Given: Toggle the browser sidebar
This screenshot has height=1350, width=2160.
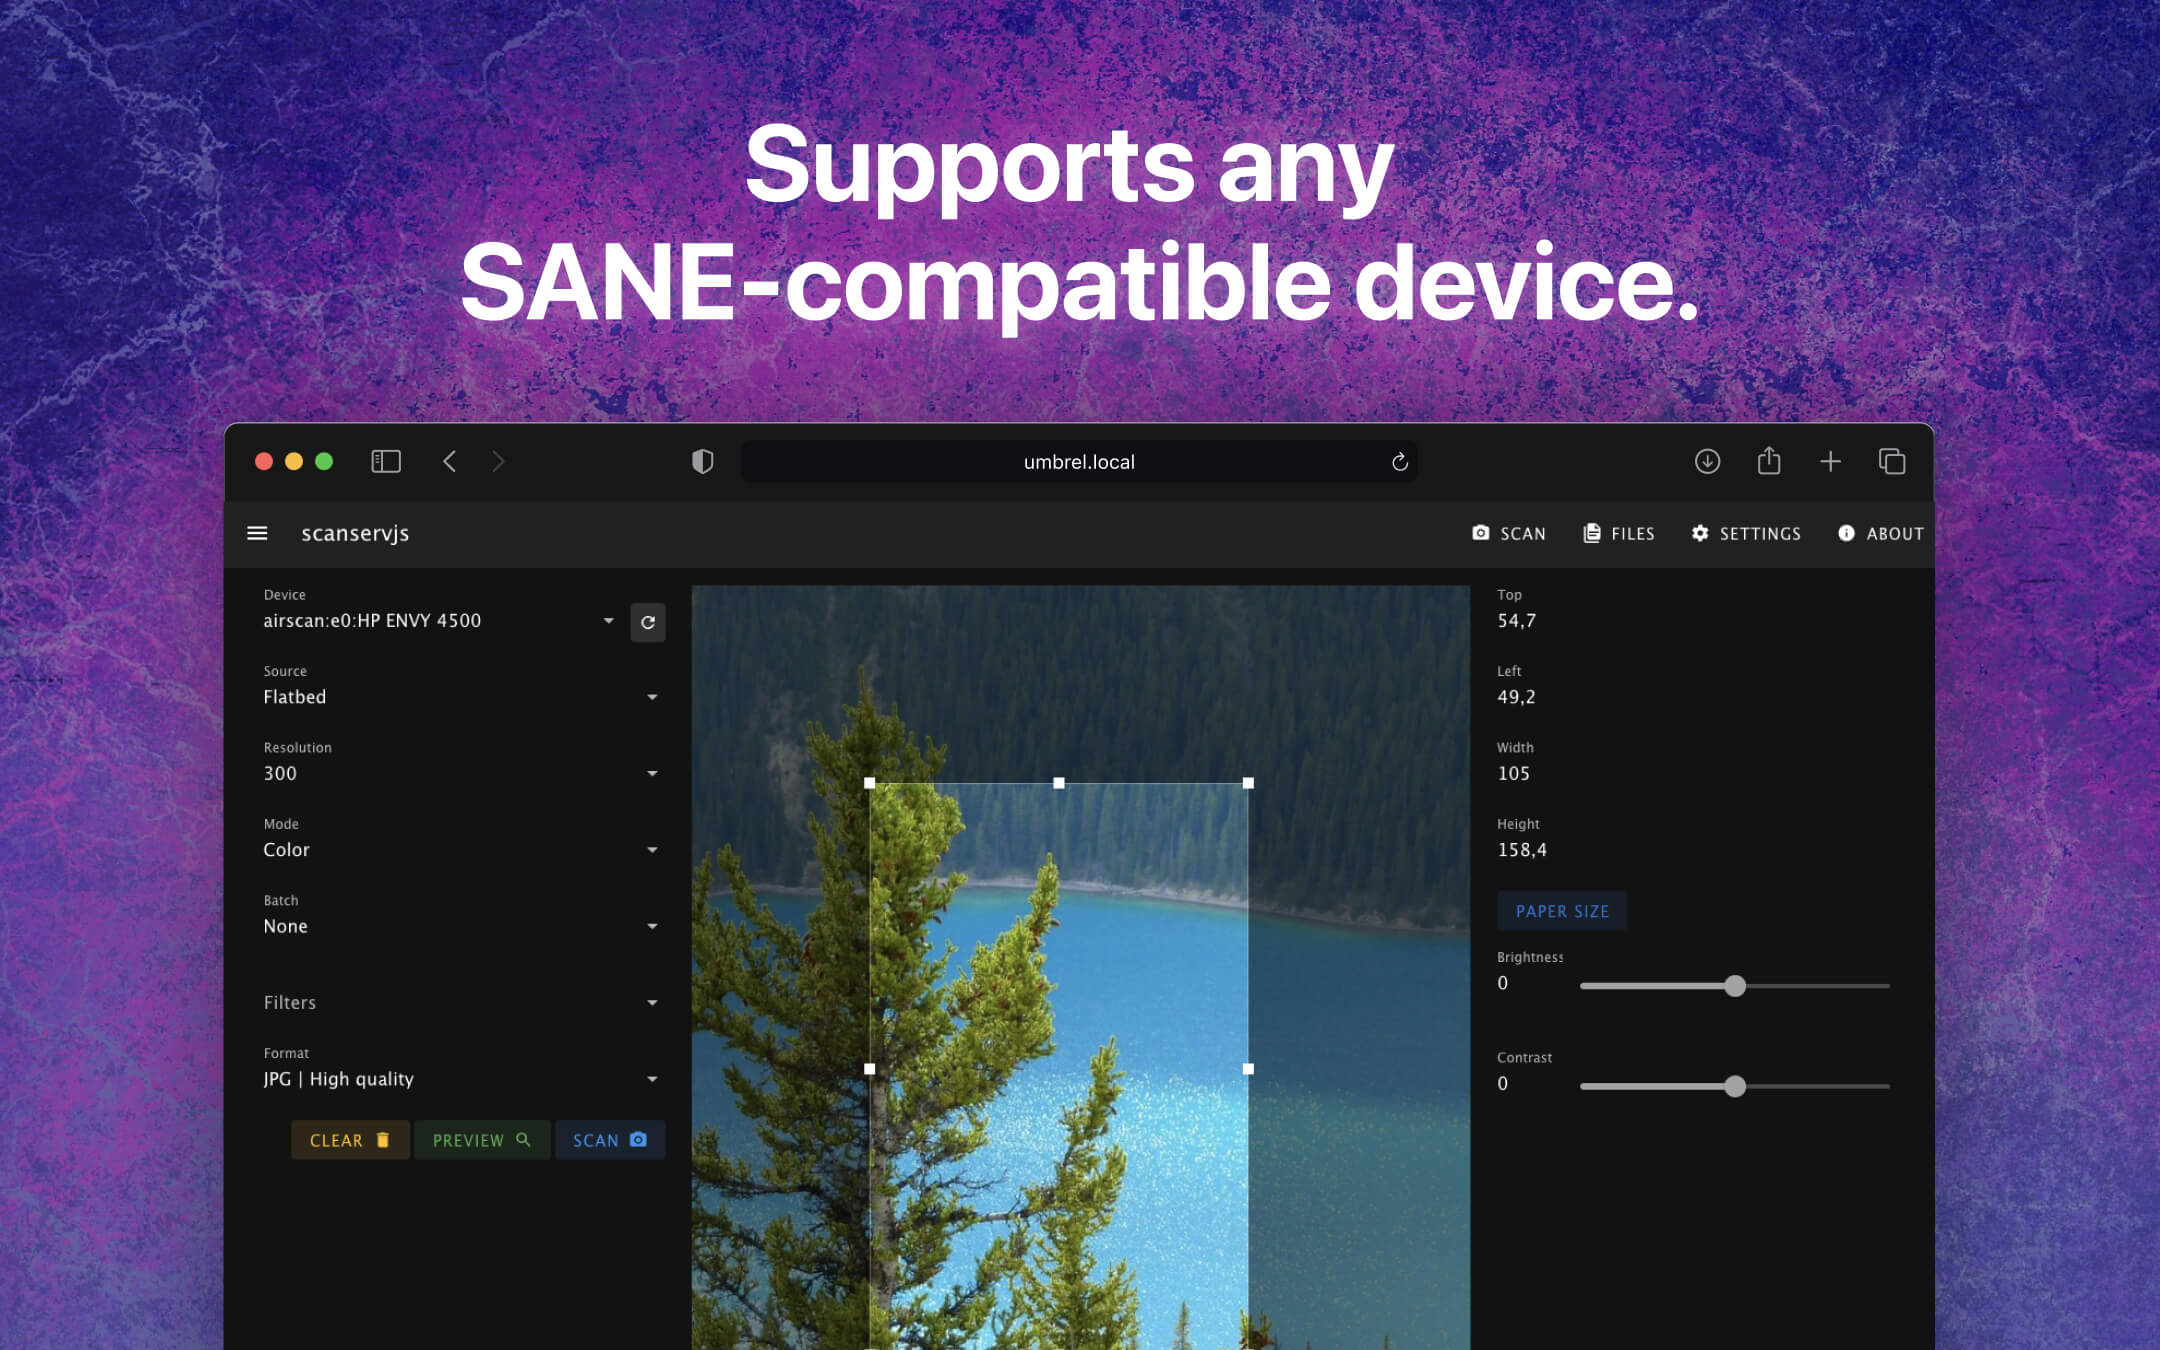Looking at the screenshot, I should pos(385,461).
